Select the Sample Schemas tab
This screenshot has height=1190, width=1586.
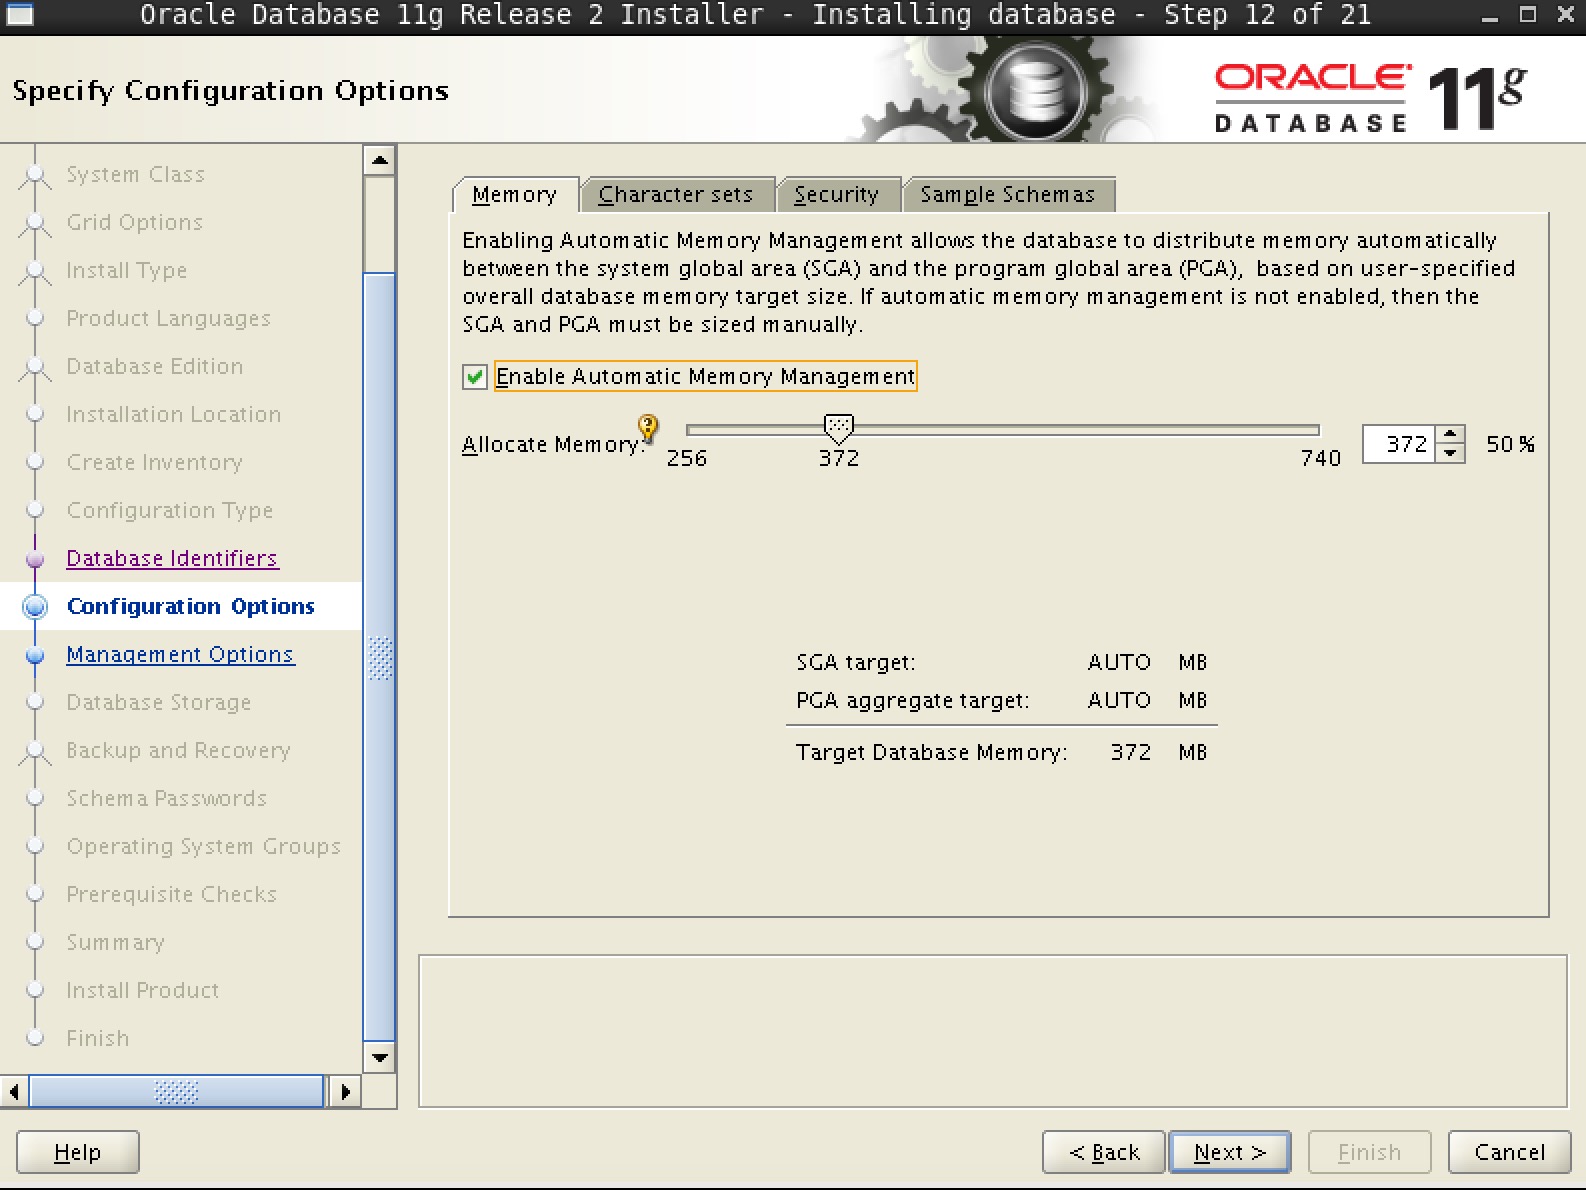(x=1007, y=195)
